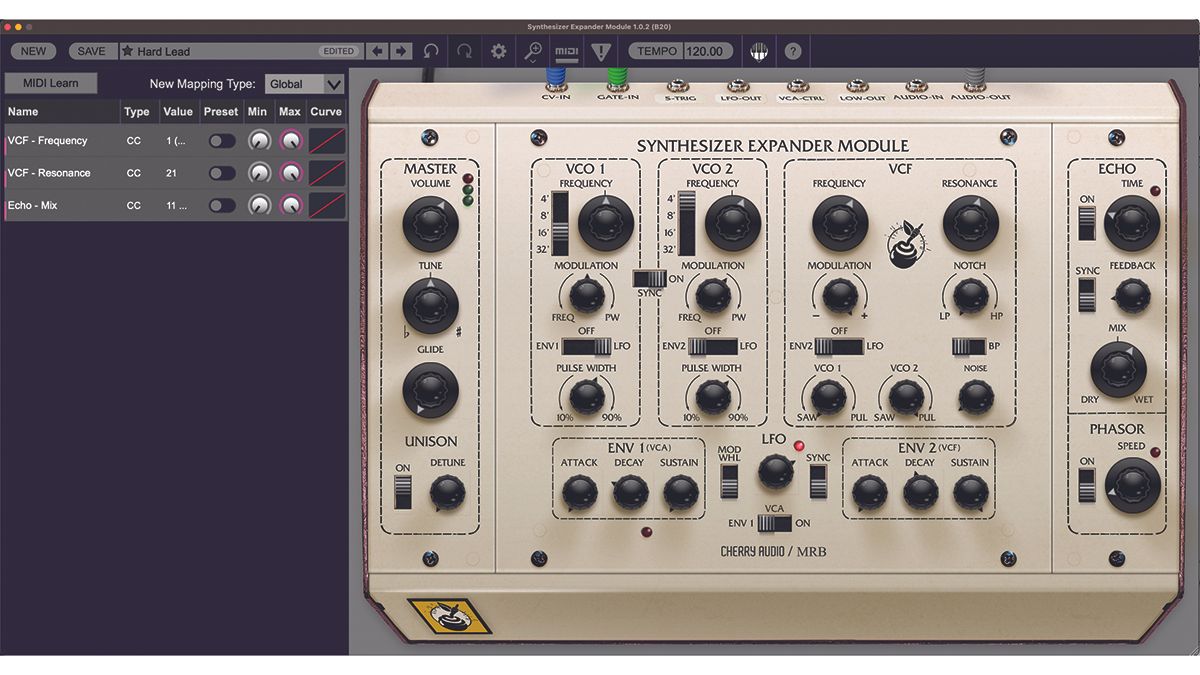Click the TEMPO value field showing 120.00

click(703, 51)
